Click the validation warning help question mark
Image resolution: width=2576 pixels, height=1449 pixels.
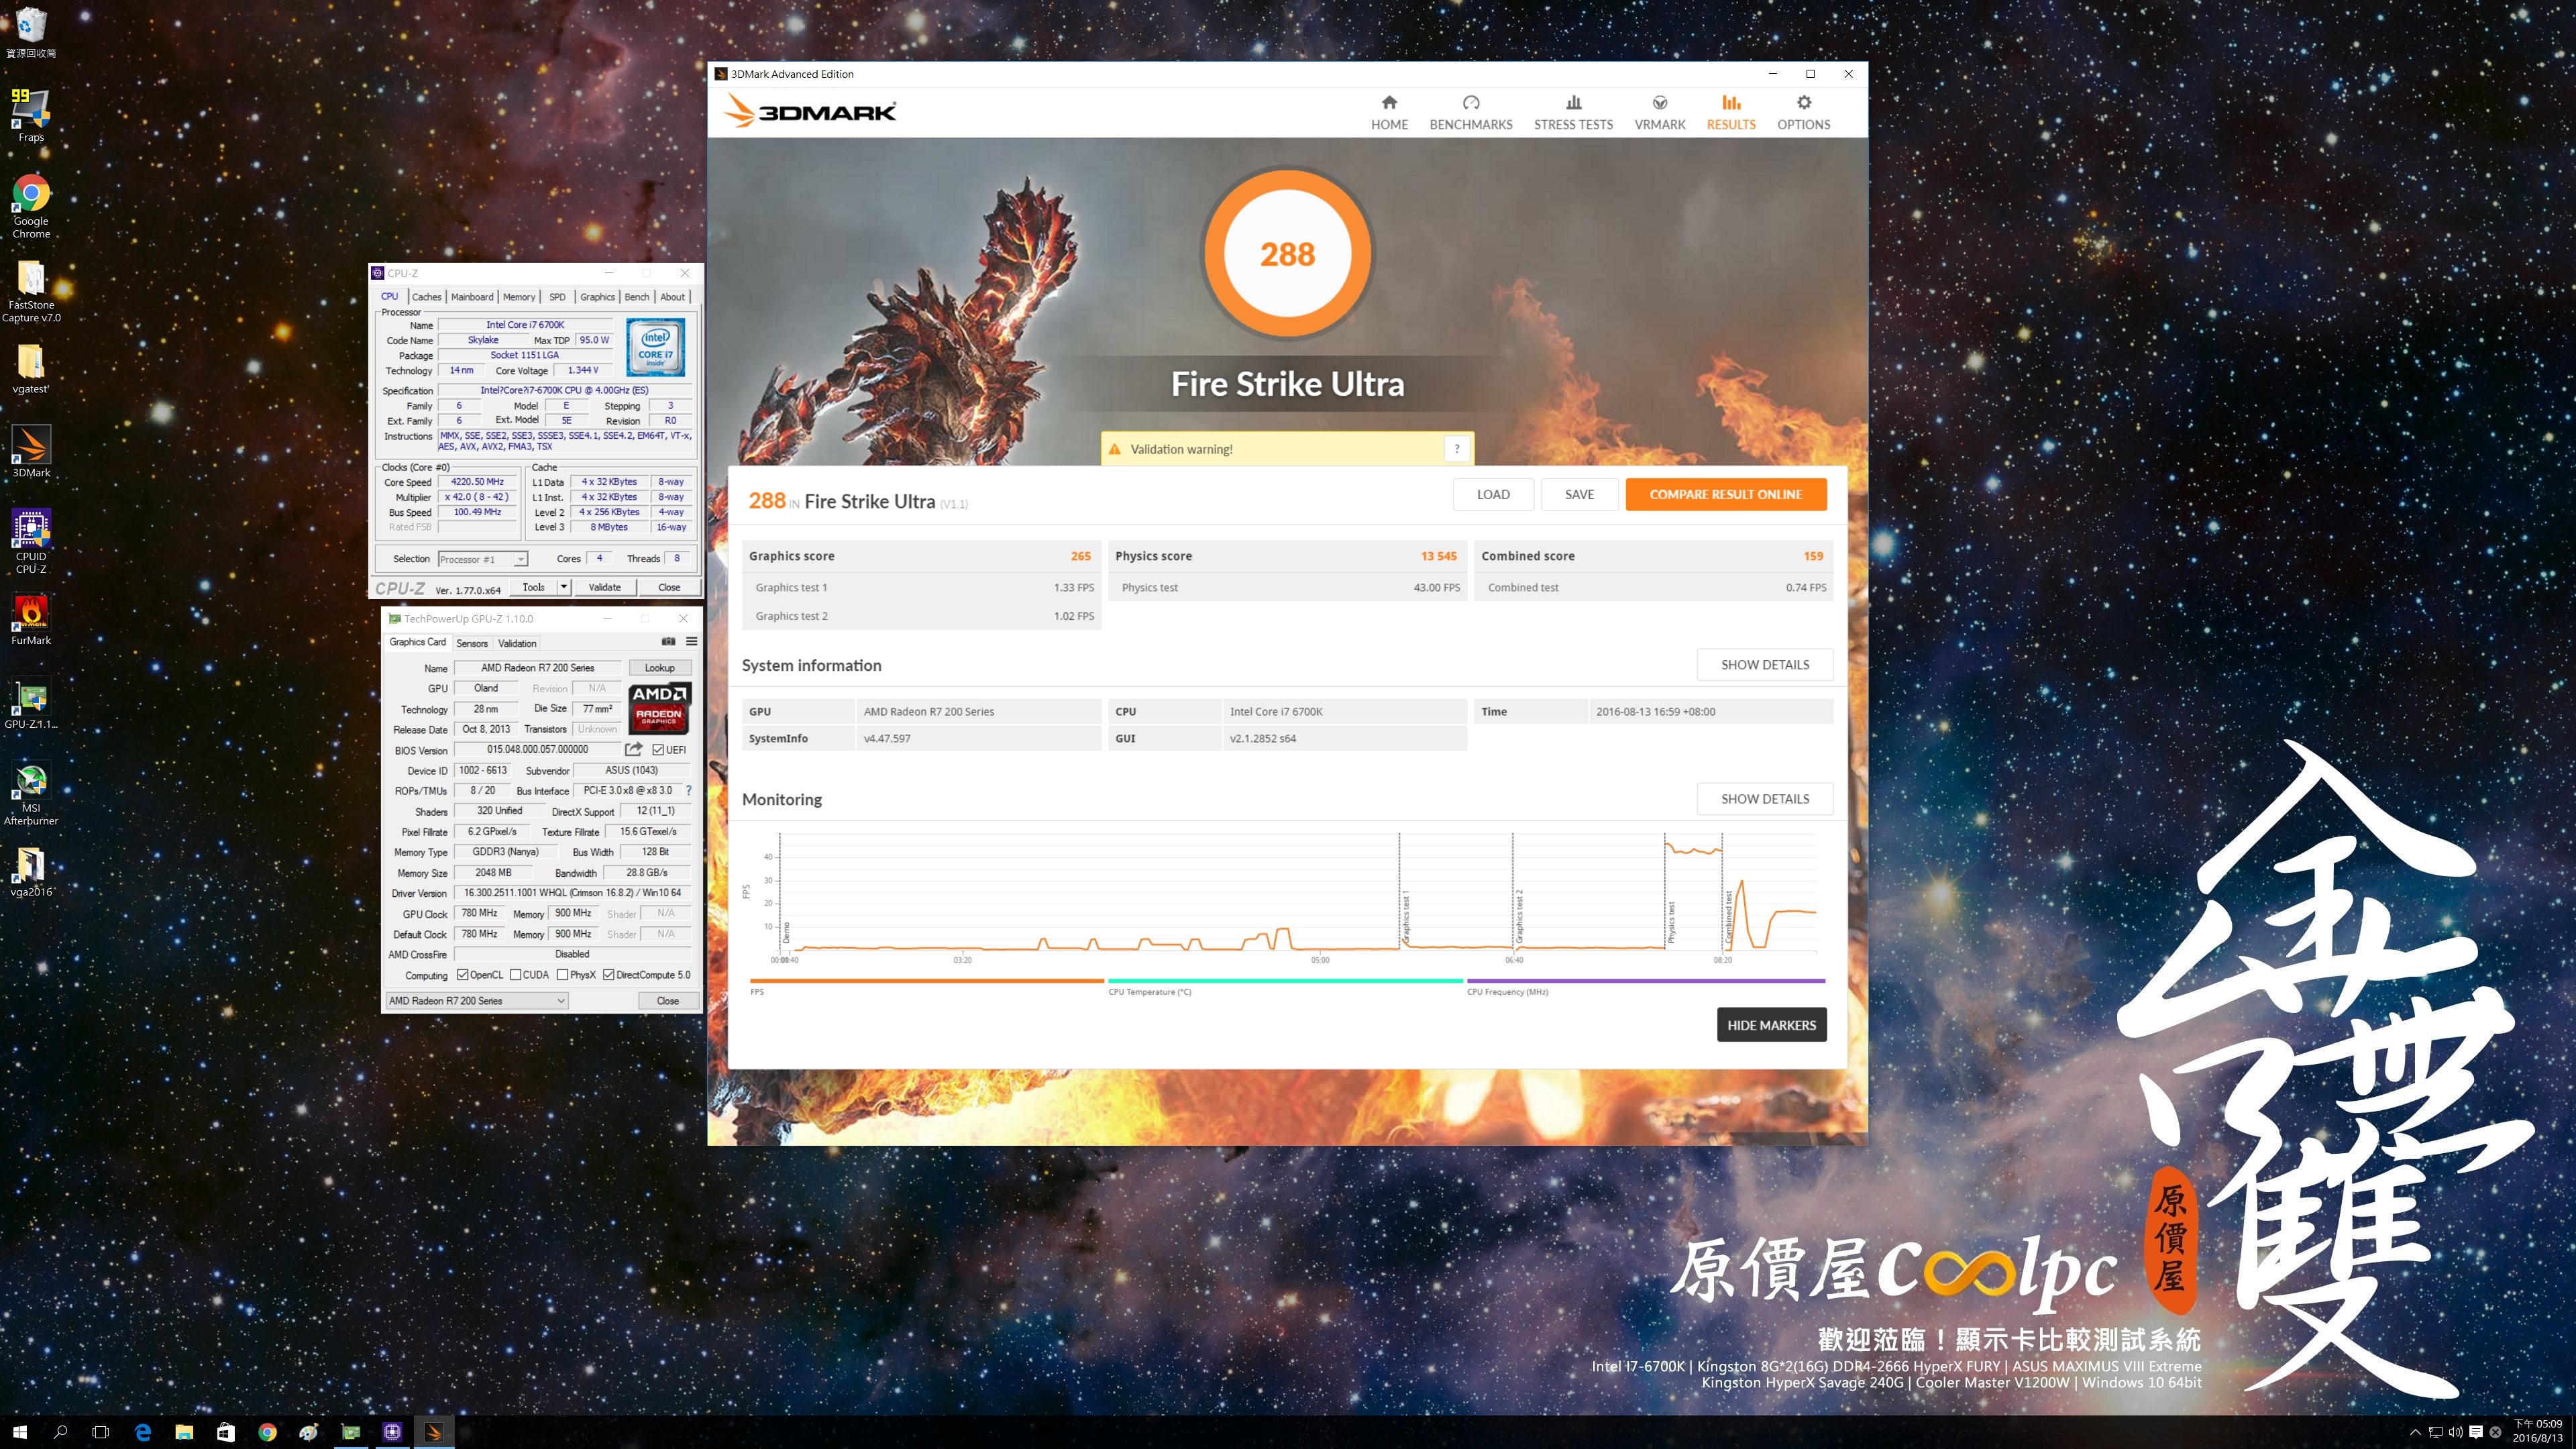pos(1457,449)
